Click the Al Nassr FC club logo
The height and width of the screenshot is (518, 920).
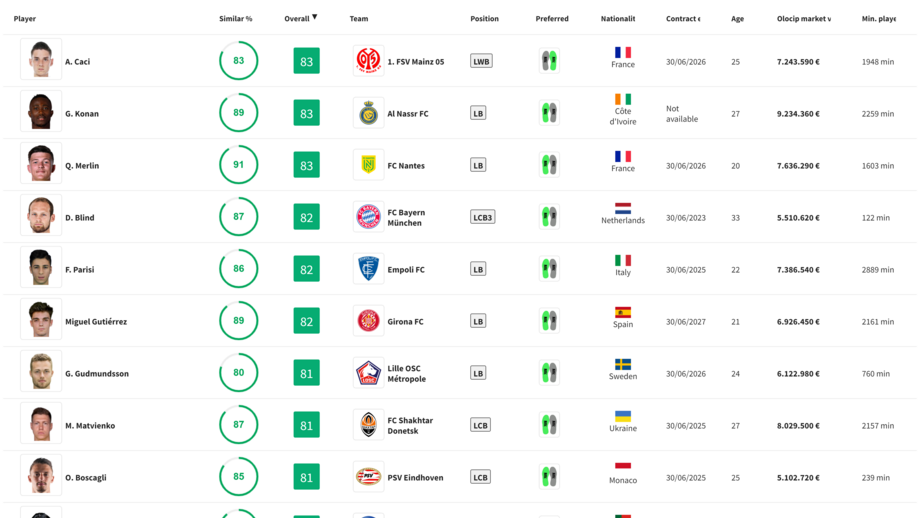(x=368, y=113)
